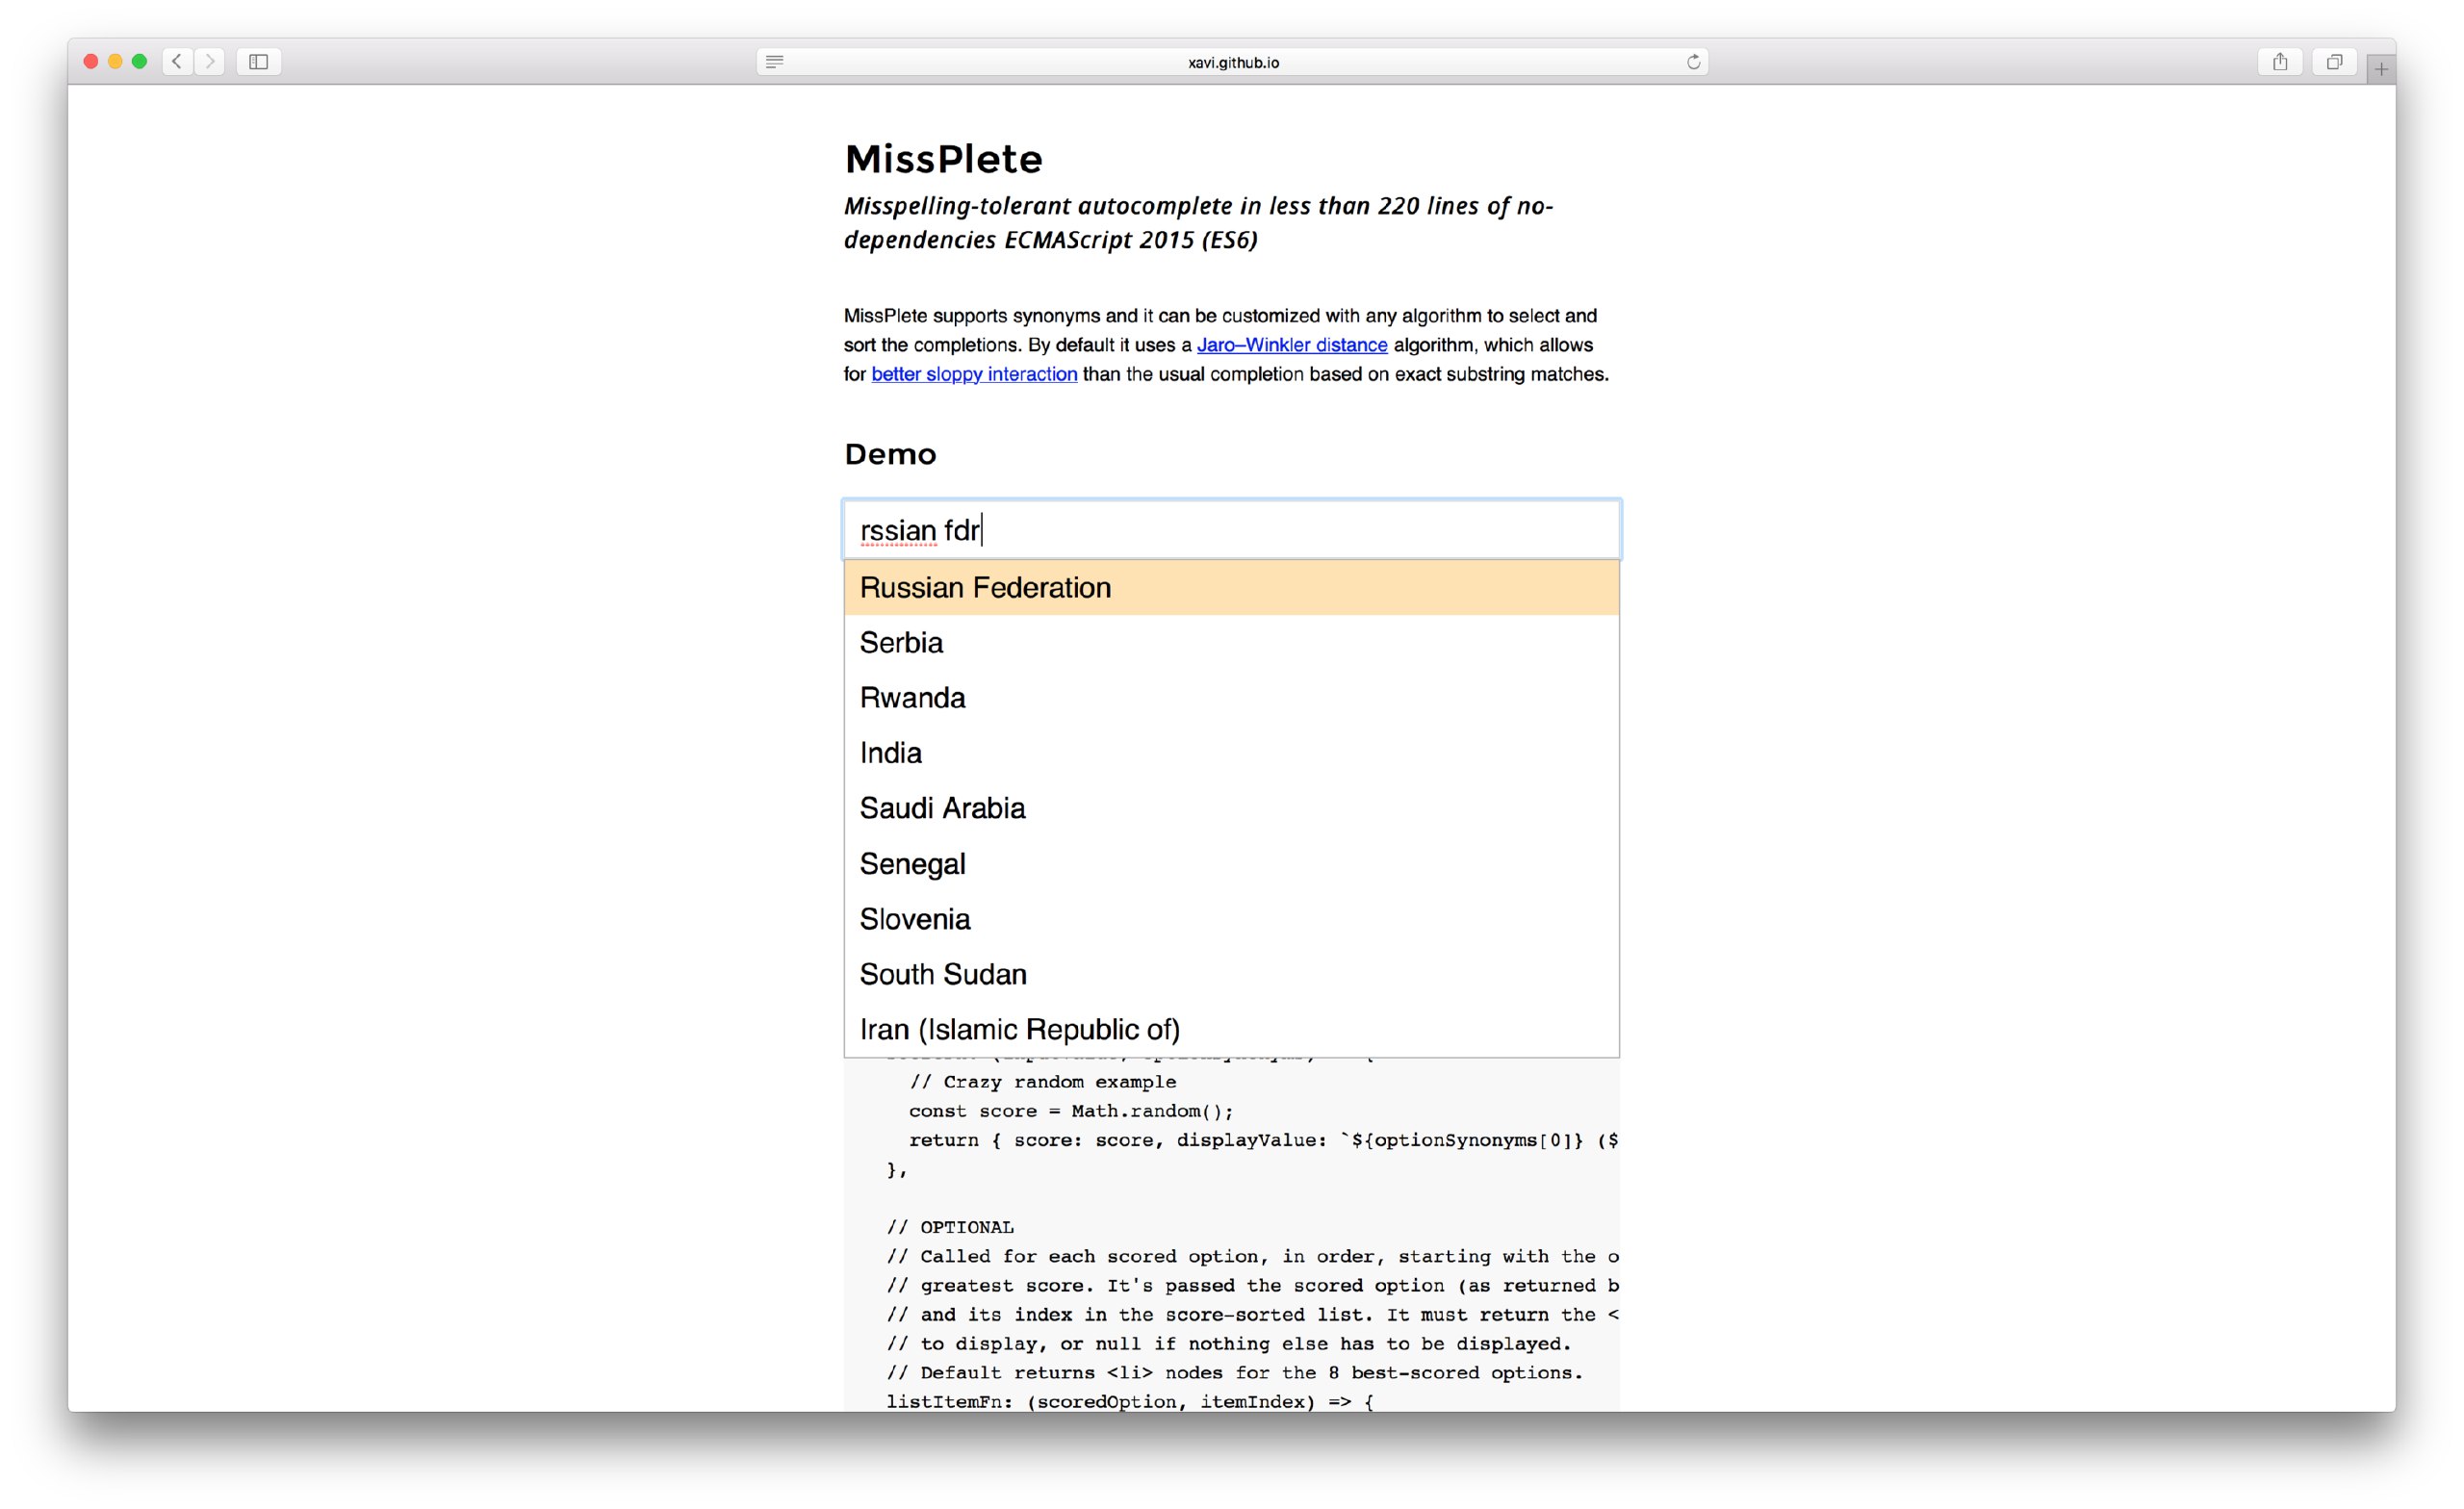Open the Jaro–Winkler distance link
This screenshot has height=1509, width=2464.
1292,345
